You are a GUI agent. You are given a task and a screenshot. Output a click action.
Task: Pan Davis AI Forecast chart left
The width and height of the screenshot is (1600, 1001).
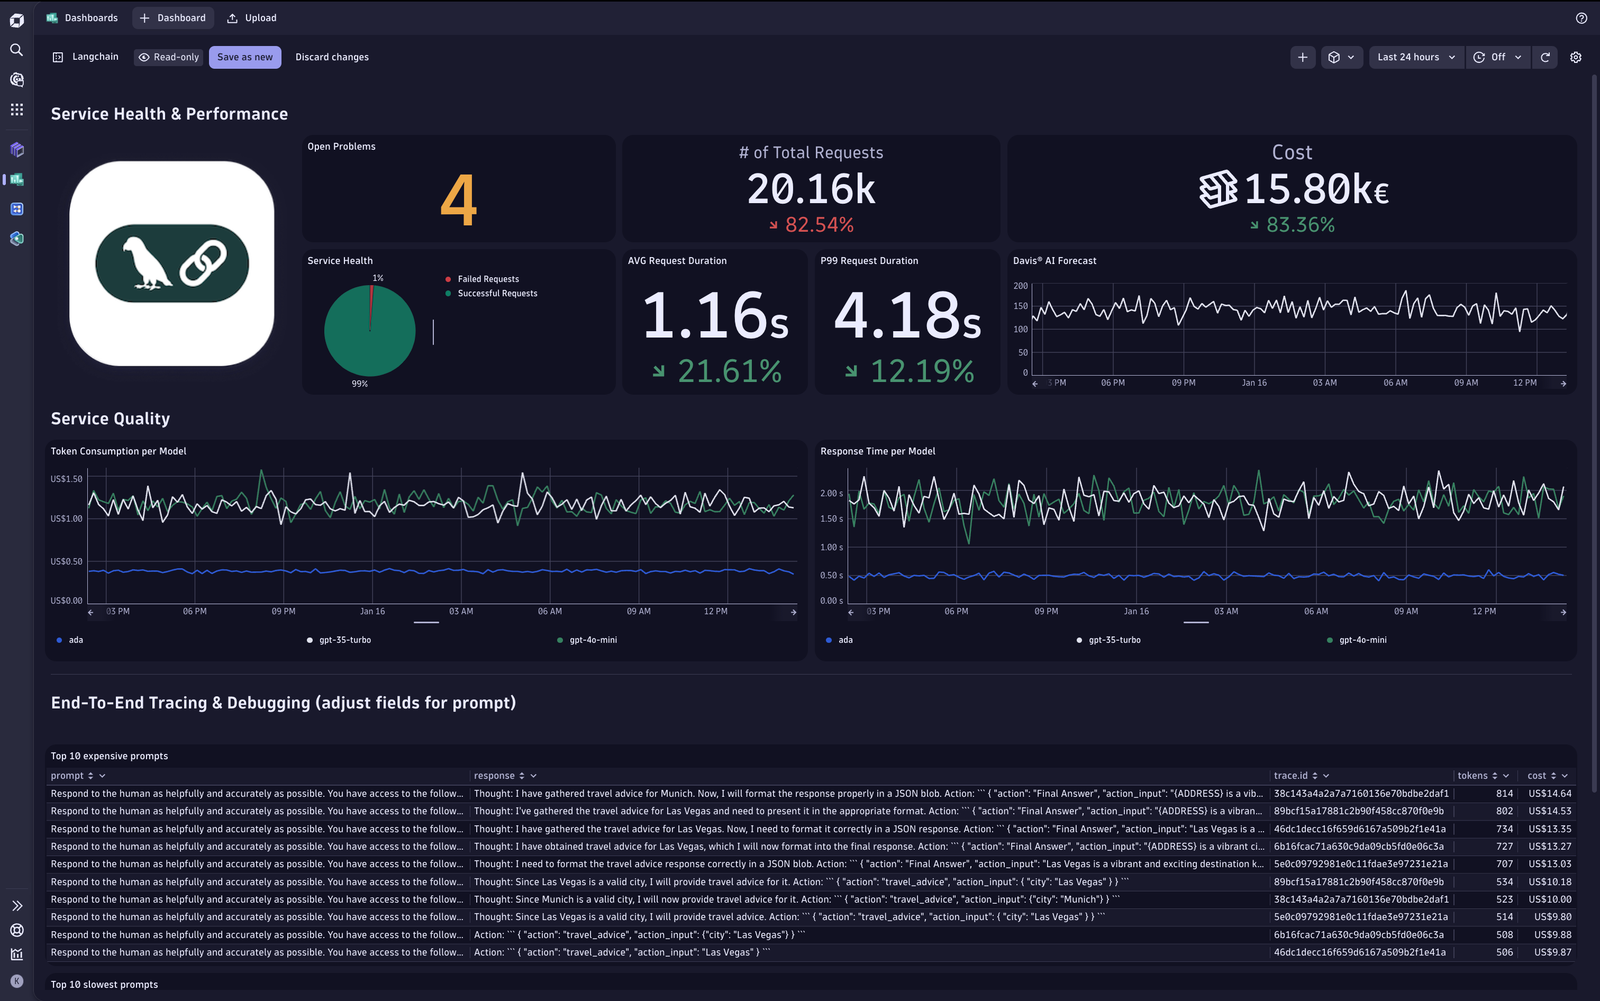pos(1035,383)
